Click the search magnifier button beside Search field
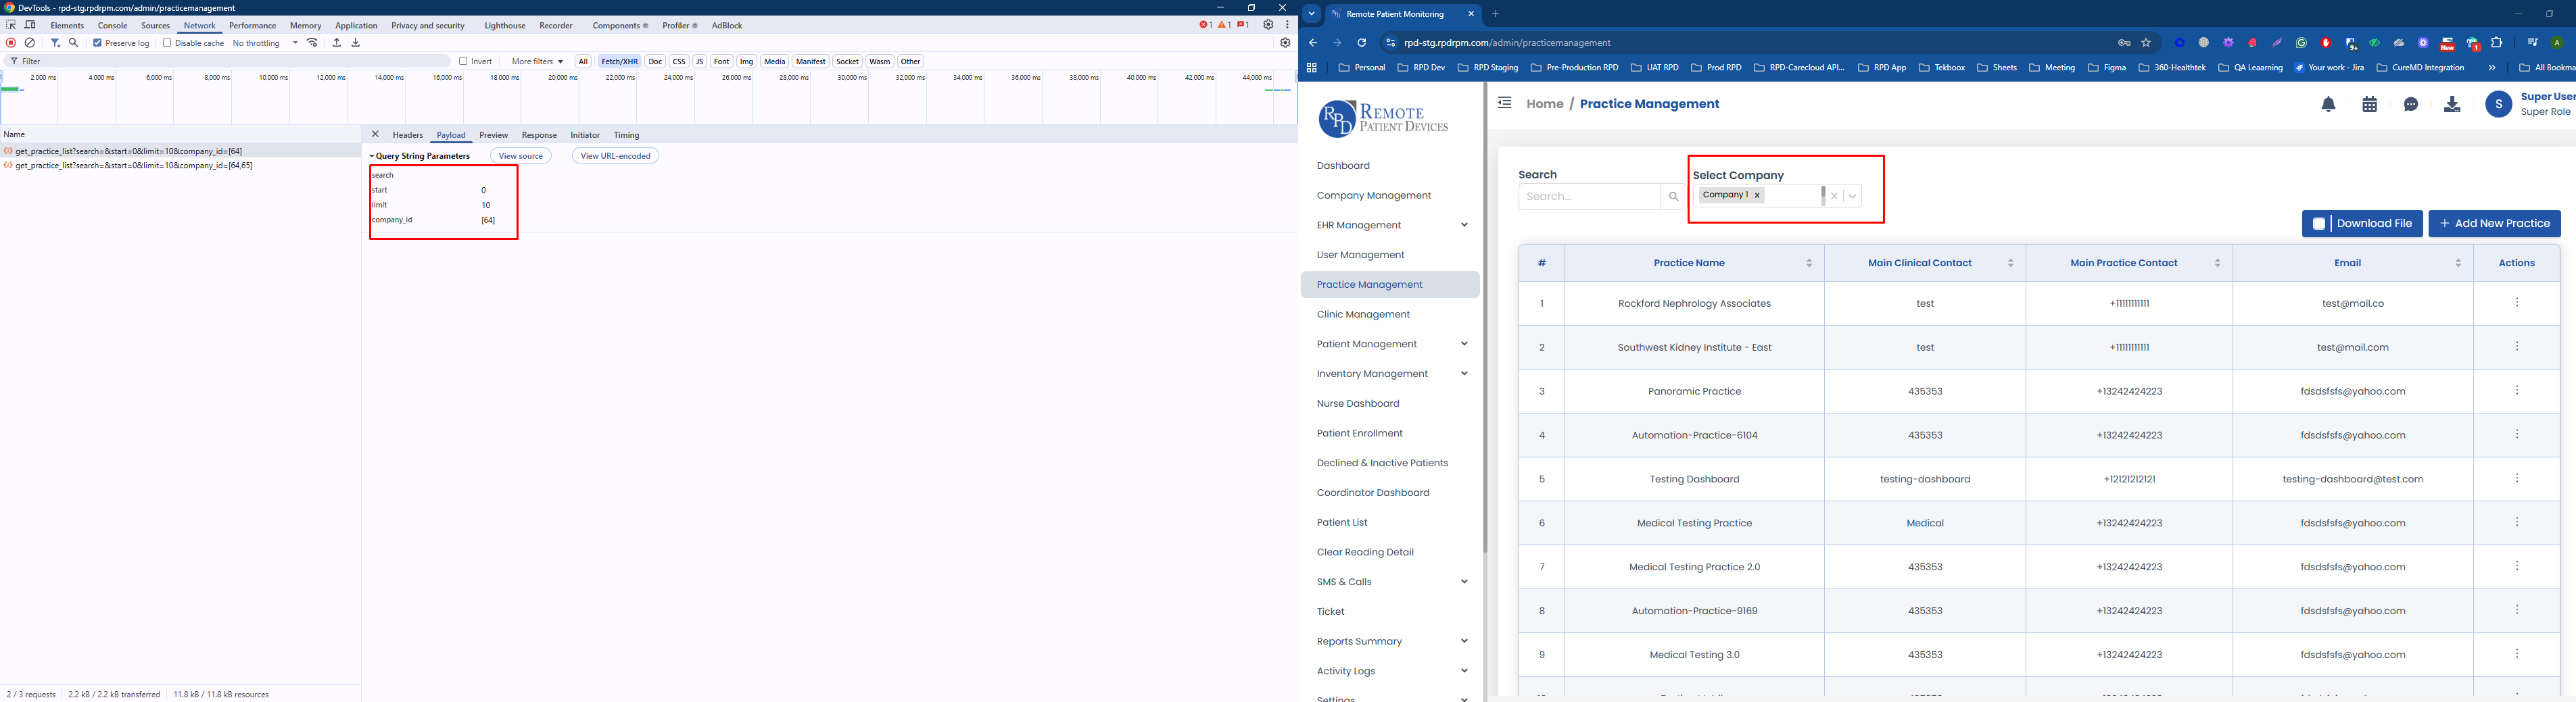Viewport: 2576px width, 702px height. [x=1673, y=197]
